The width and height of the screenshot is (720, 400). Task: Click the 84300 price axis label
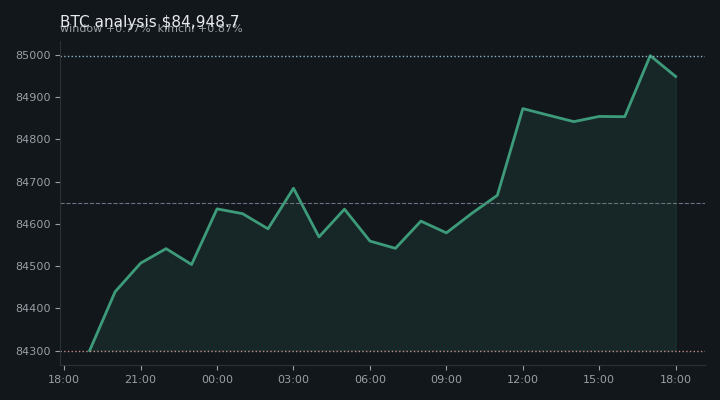[33, 351]
